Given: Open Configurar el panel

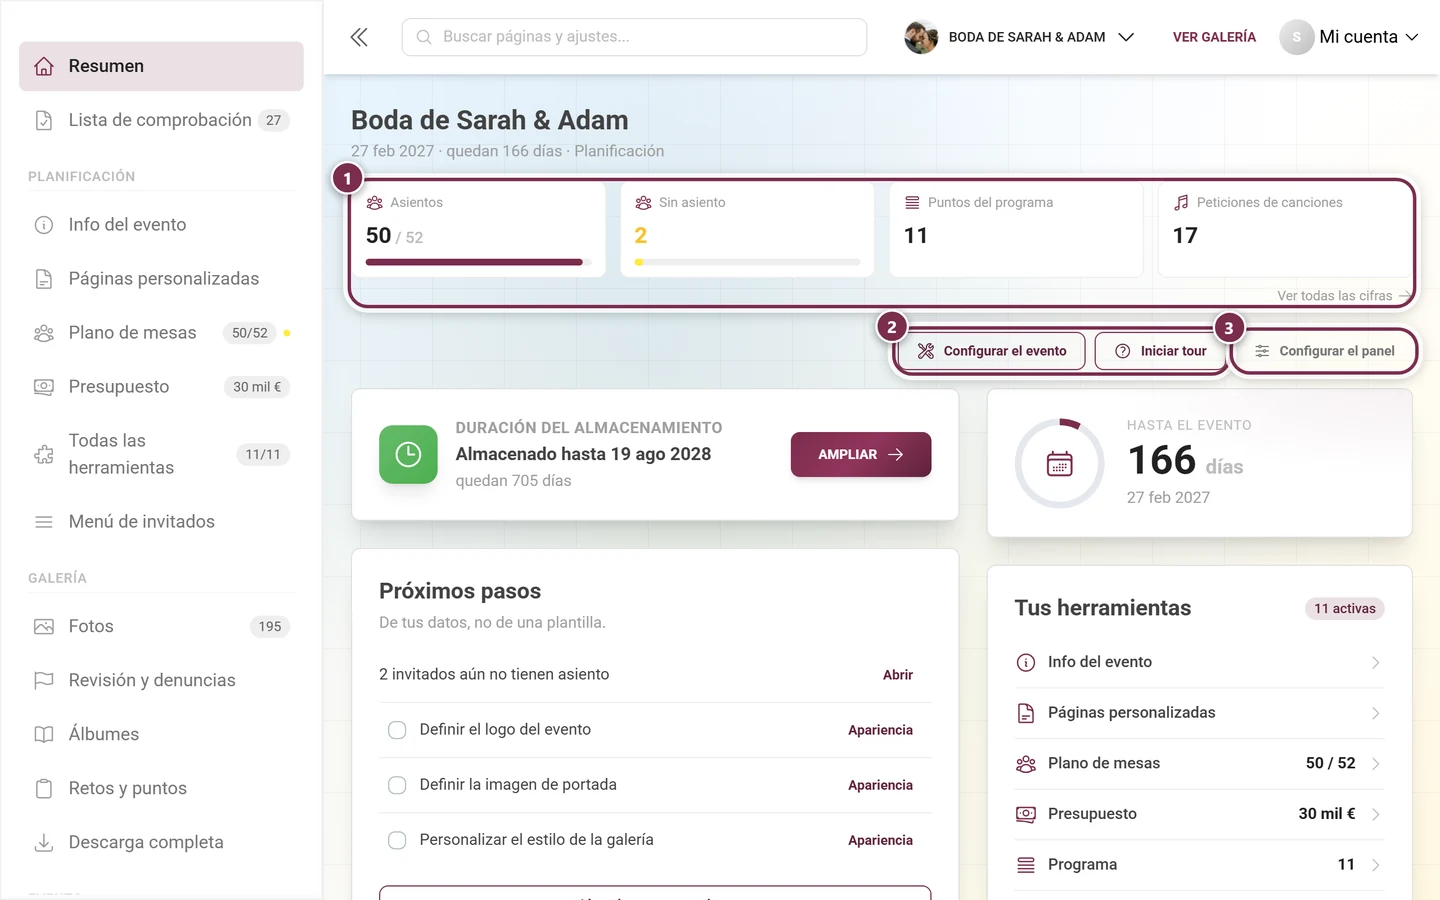Looking at the screenshot, I should coord(1324,351).
